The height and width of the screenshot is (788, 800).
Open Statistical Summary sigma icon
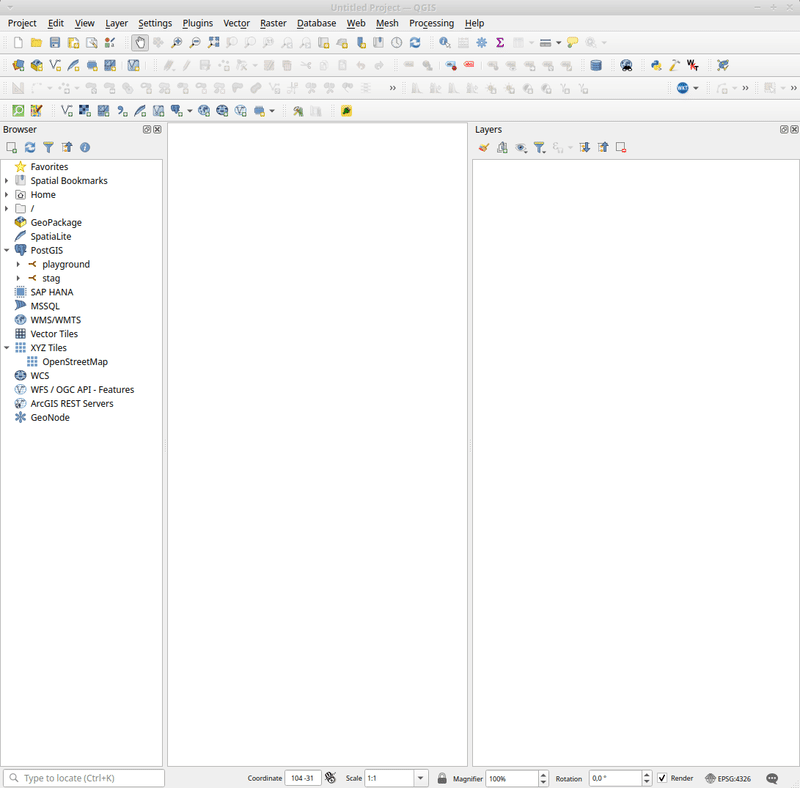coord(500,43)
